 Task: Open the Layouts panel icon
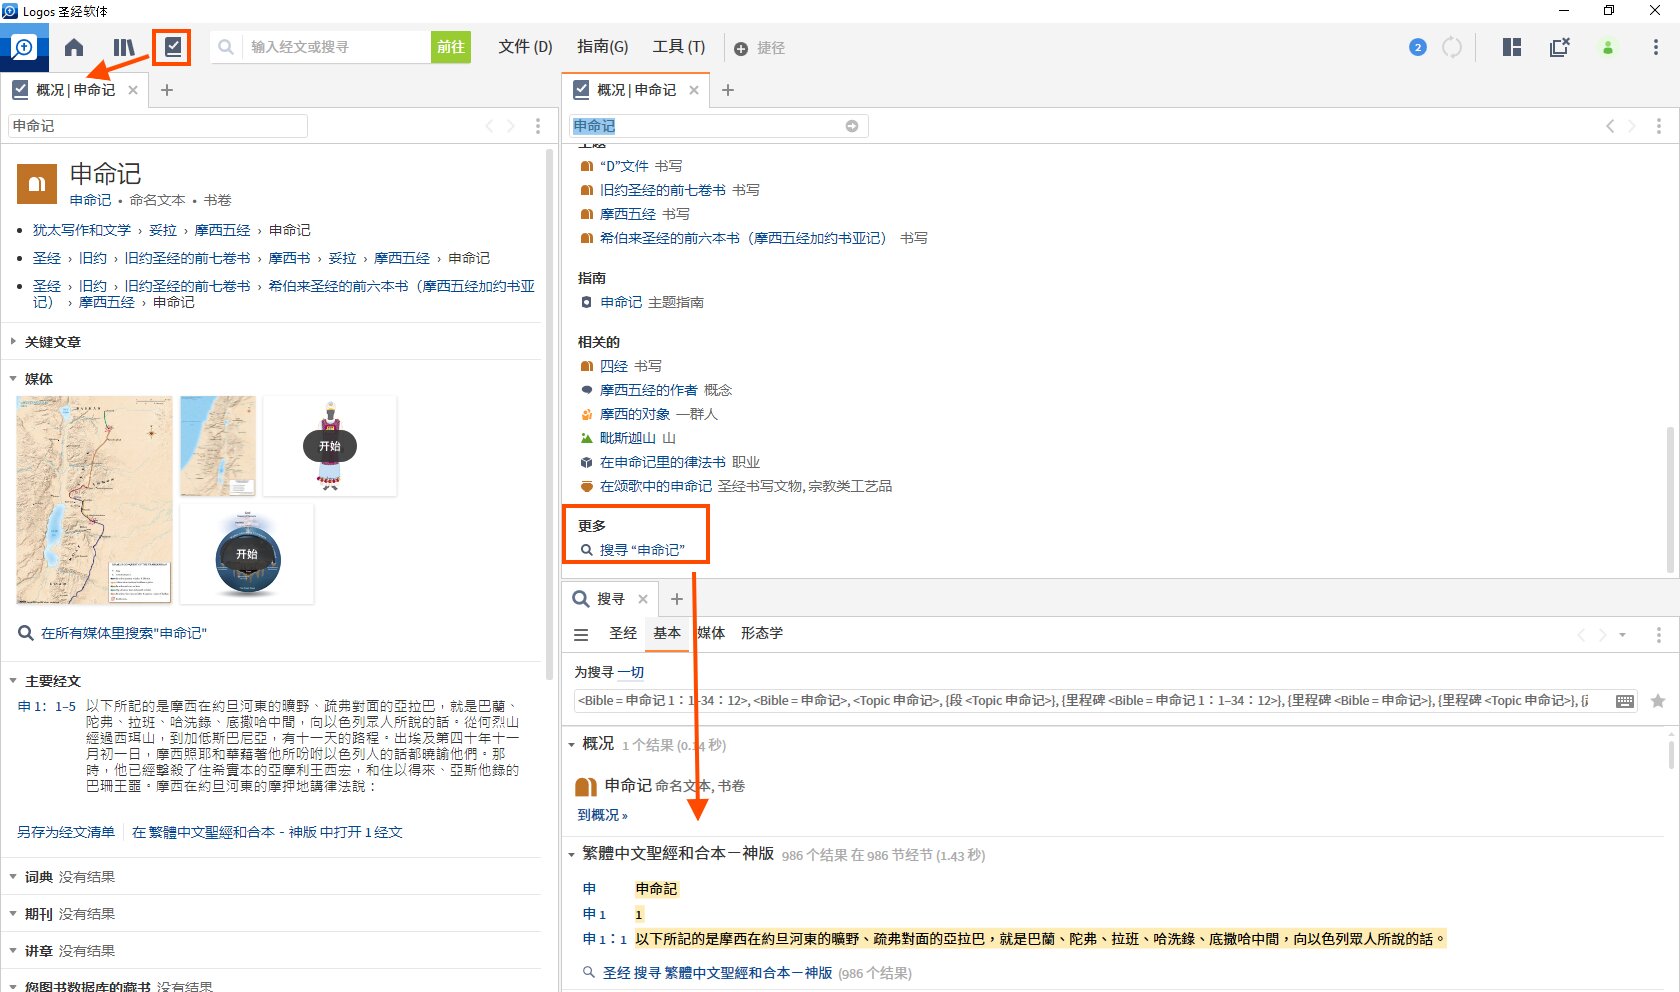[x=1511, y=47]
